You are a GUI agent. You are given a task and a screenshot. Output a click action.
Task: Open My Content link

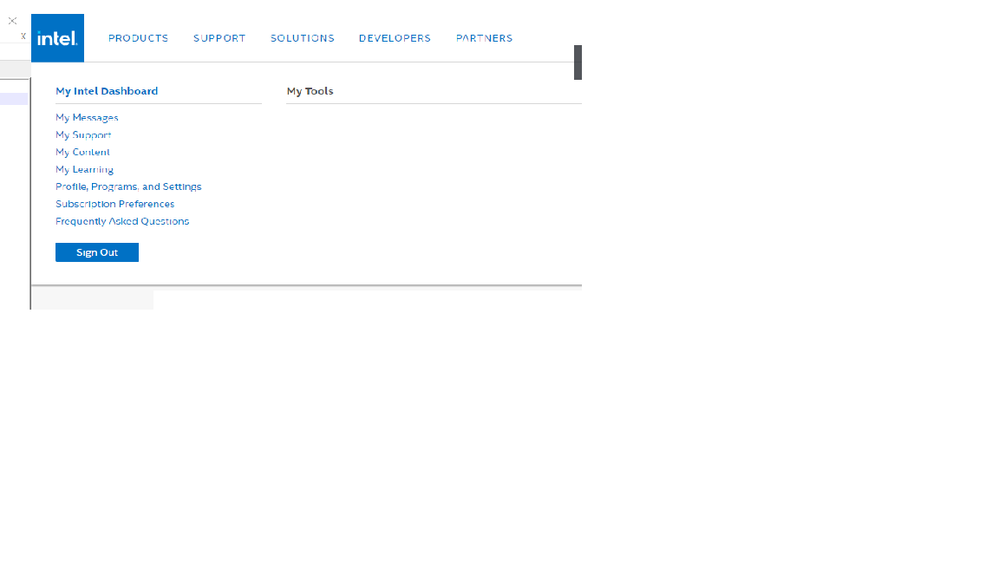coord(82,152)
